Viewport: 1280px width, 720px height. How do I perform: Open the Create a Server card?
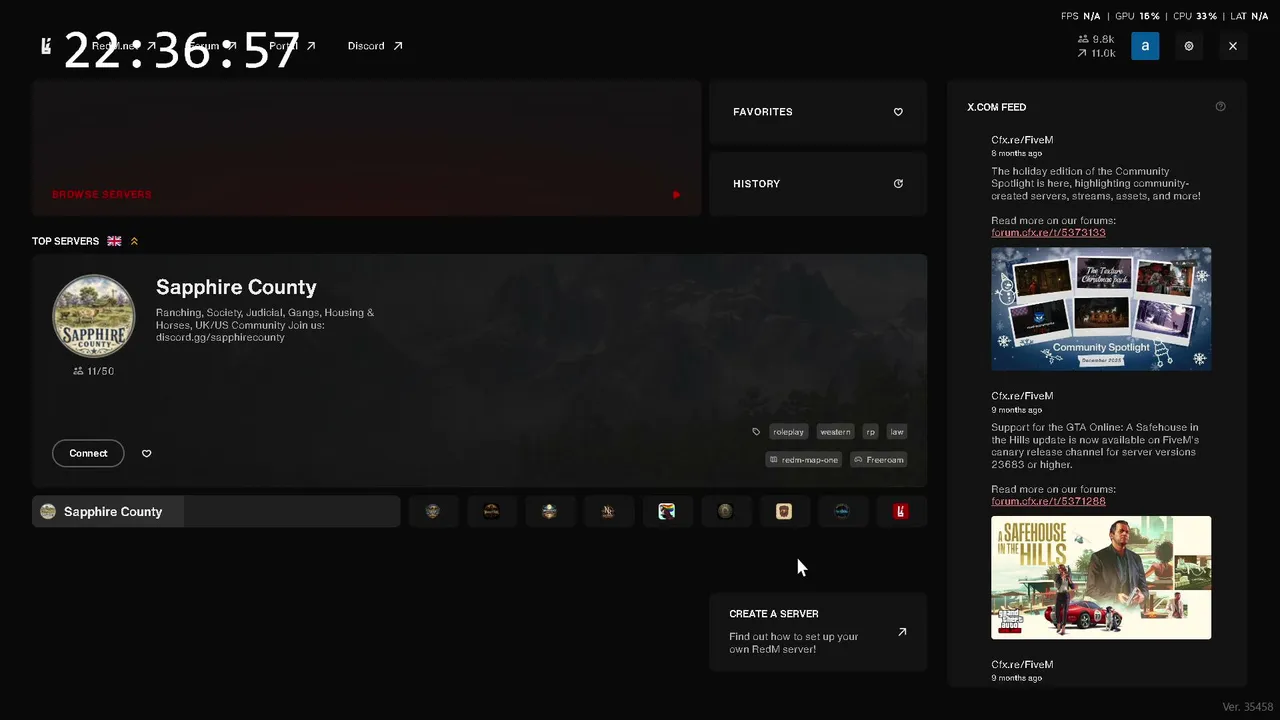tap(818, 632)
